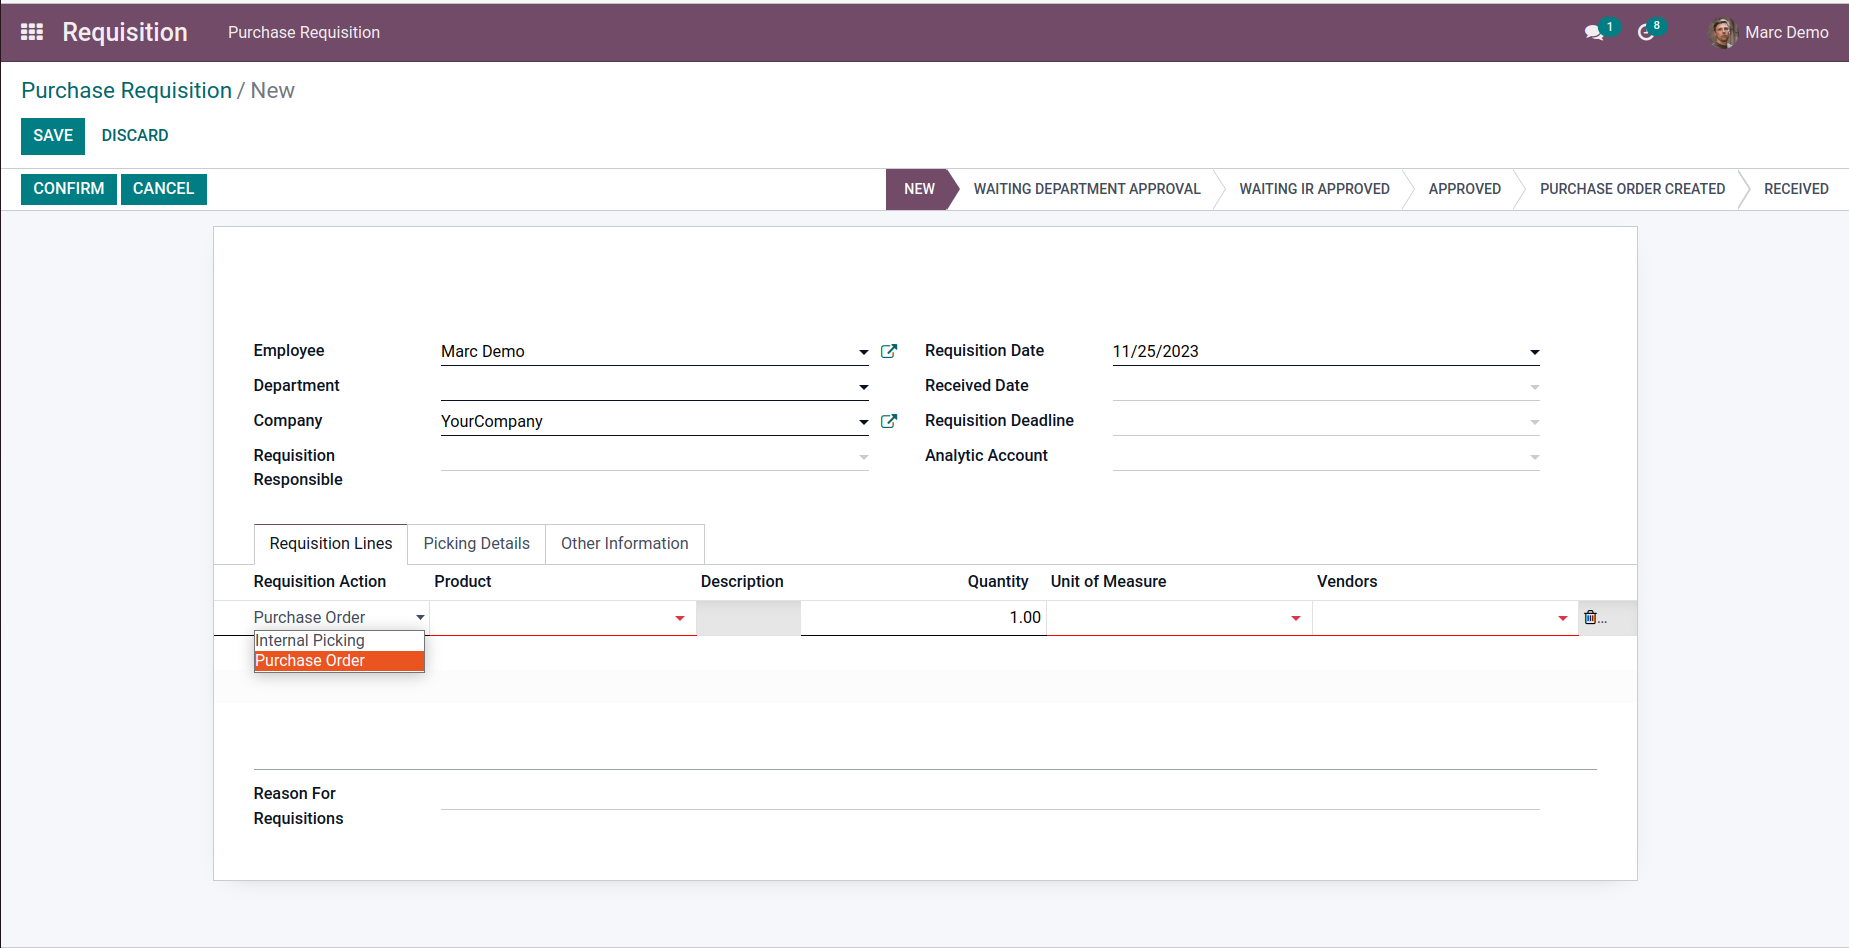Expand the Unit of Measure dropdown

(x=1296, y=618)
